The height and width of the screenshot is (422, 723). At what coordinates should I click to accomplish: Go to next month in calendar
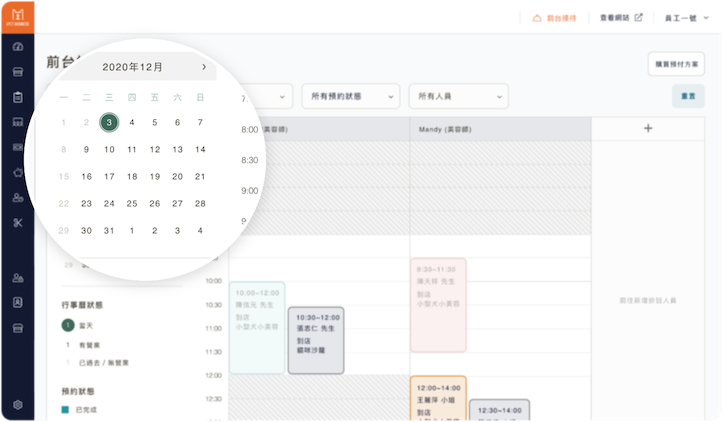tap(204, 67)
